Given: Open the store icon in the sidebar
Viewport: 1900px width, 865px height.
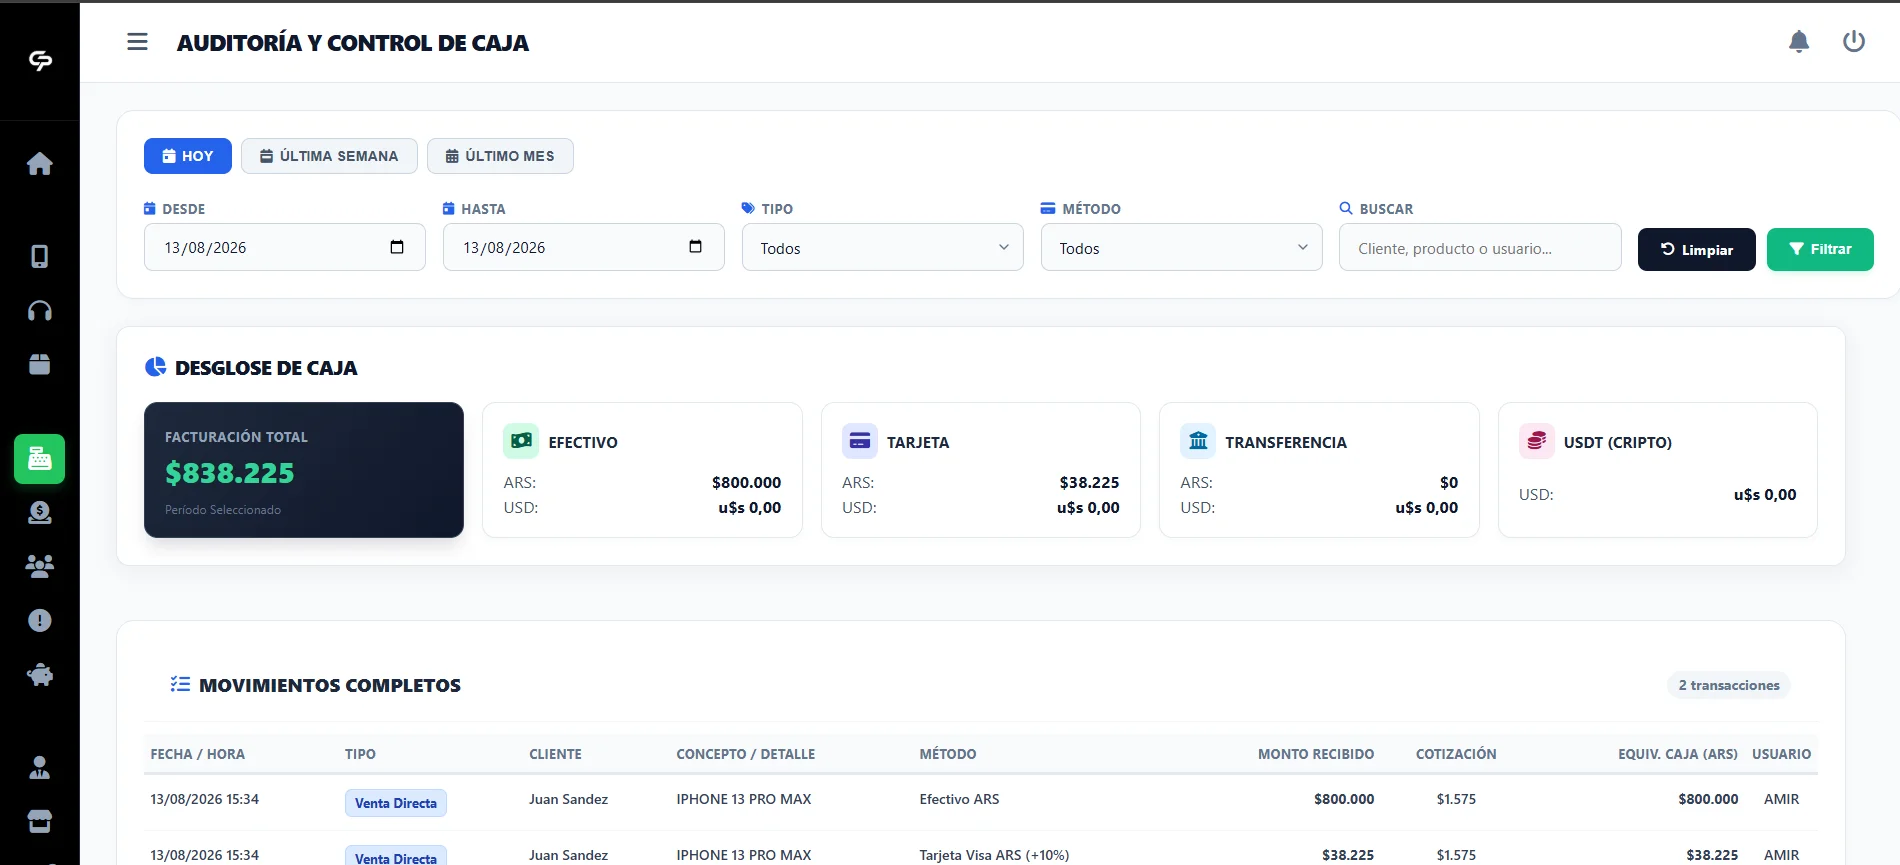Looking at the screenshot, I should tap(40, 822).
